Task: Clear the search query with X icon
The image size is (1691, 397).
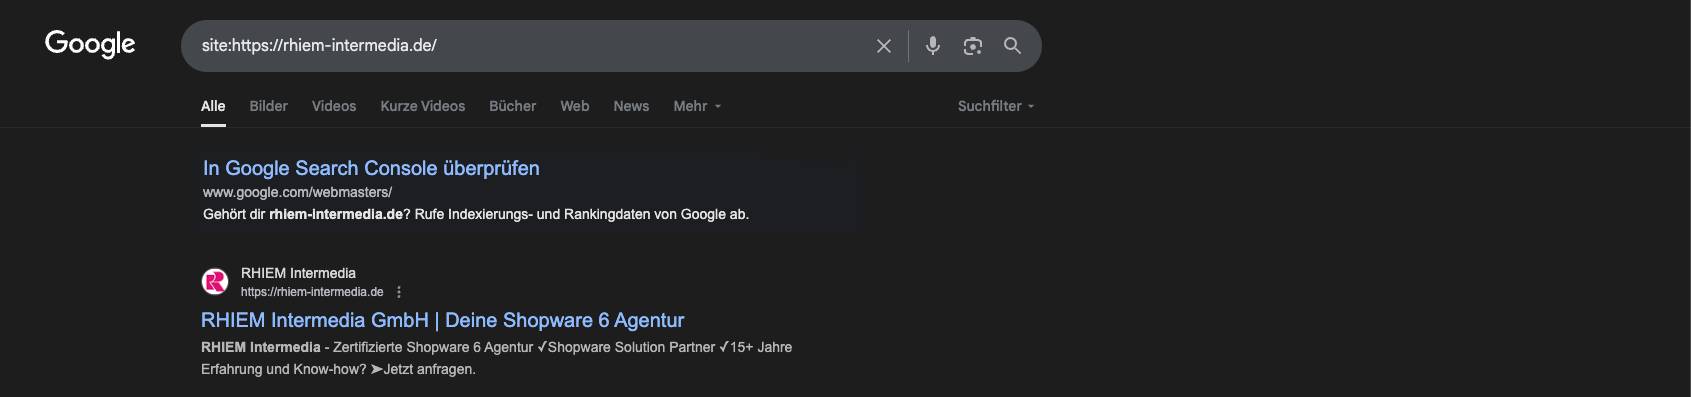Action: (x=884, y=46)
